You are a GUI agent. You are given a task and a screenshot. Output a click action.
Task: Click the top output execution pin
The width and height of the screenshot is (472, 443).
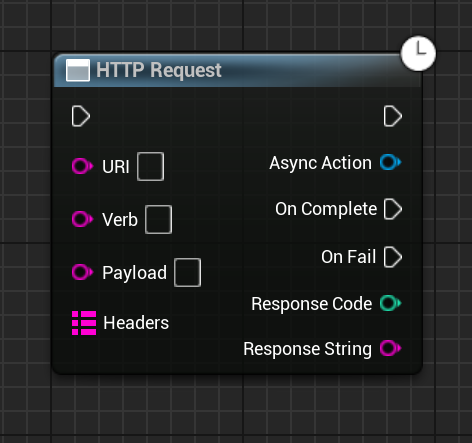(x=393, y=116)
